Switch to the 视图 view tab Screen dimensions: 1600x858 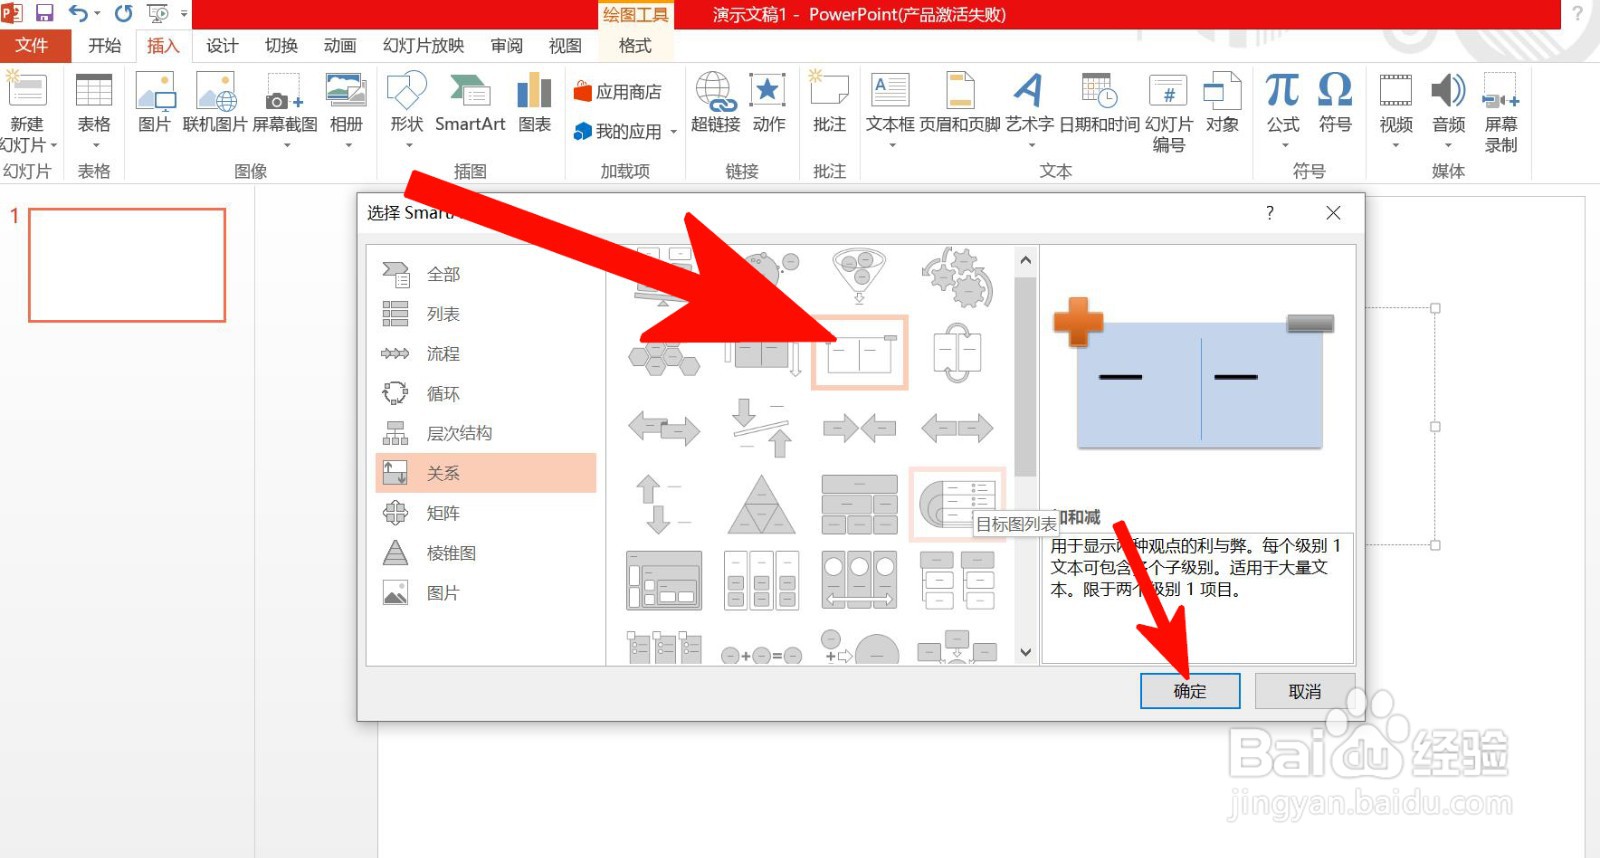(x=565, y=45)
